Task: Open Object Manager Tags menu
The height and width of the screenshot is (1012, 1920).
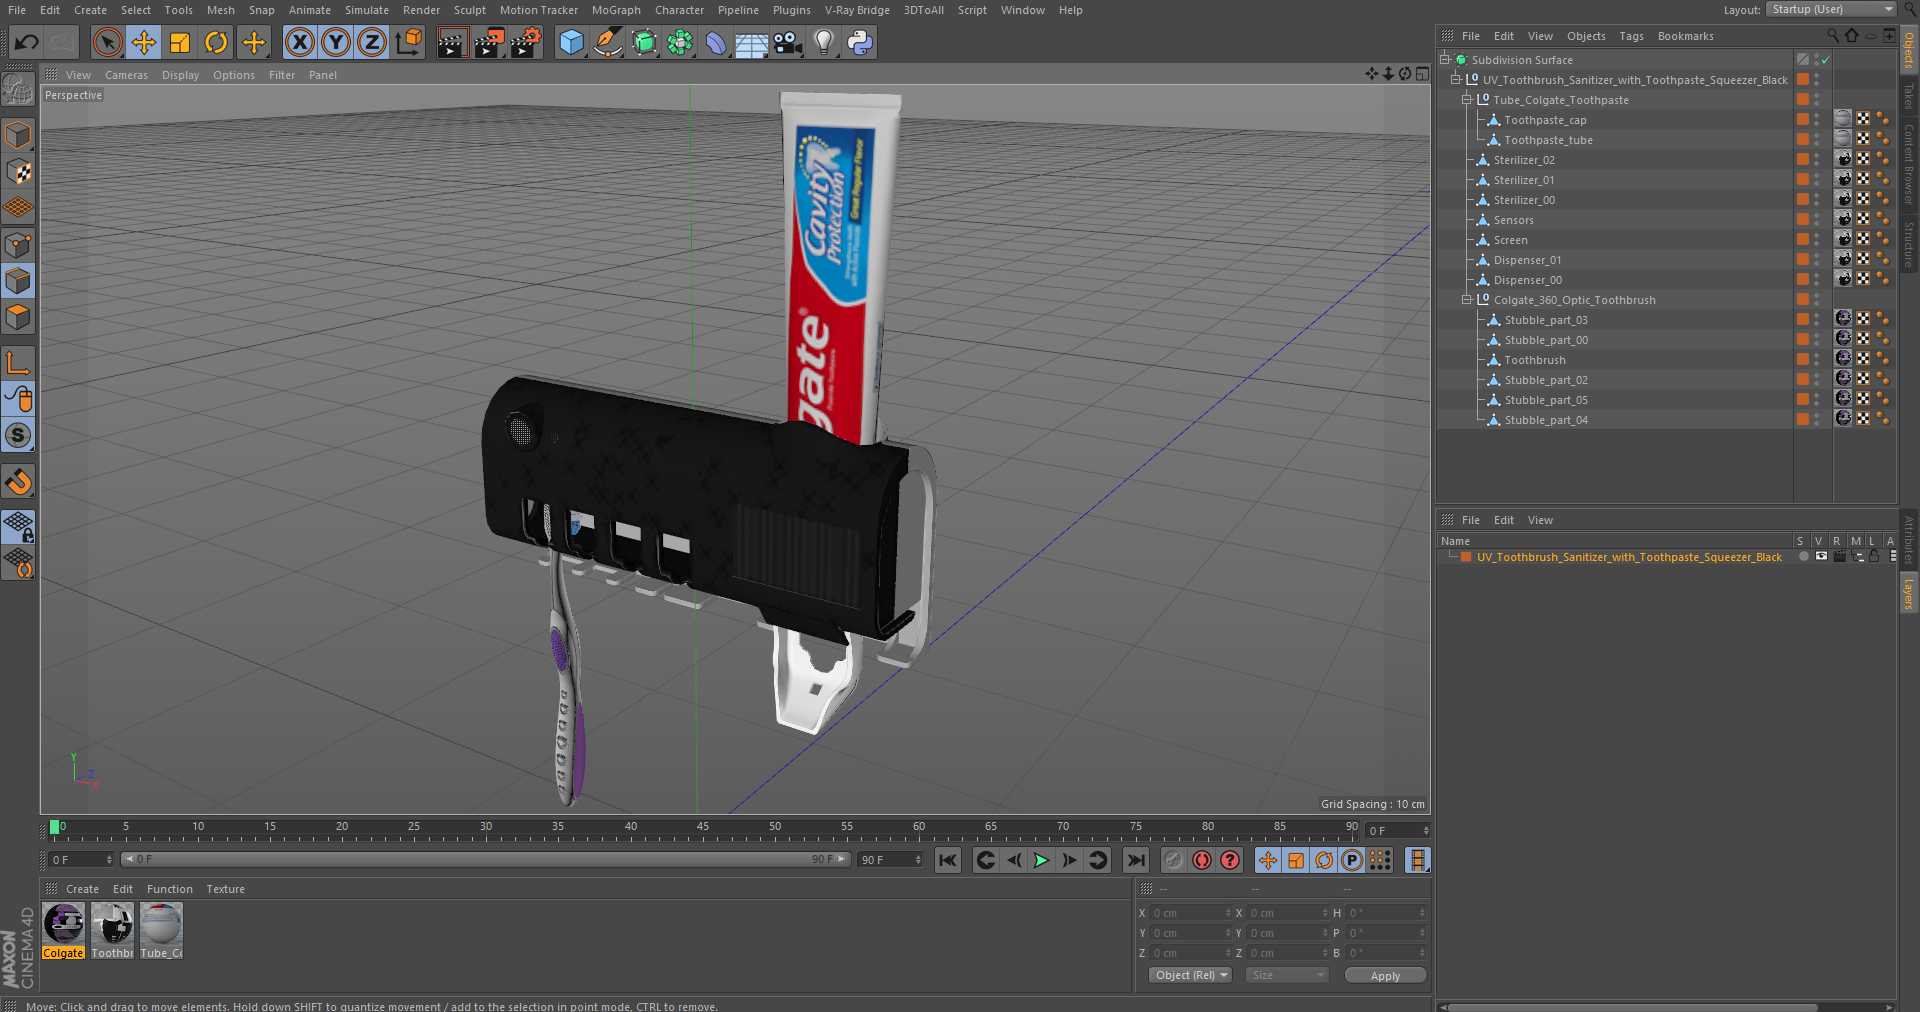Action: click(x=1631, y=36)
